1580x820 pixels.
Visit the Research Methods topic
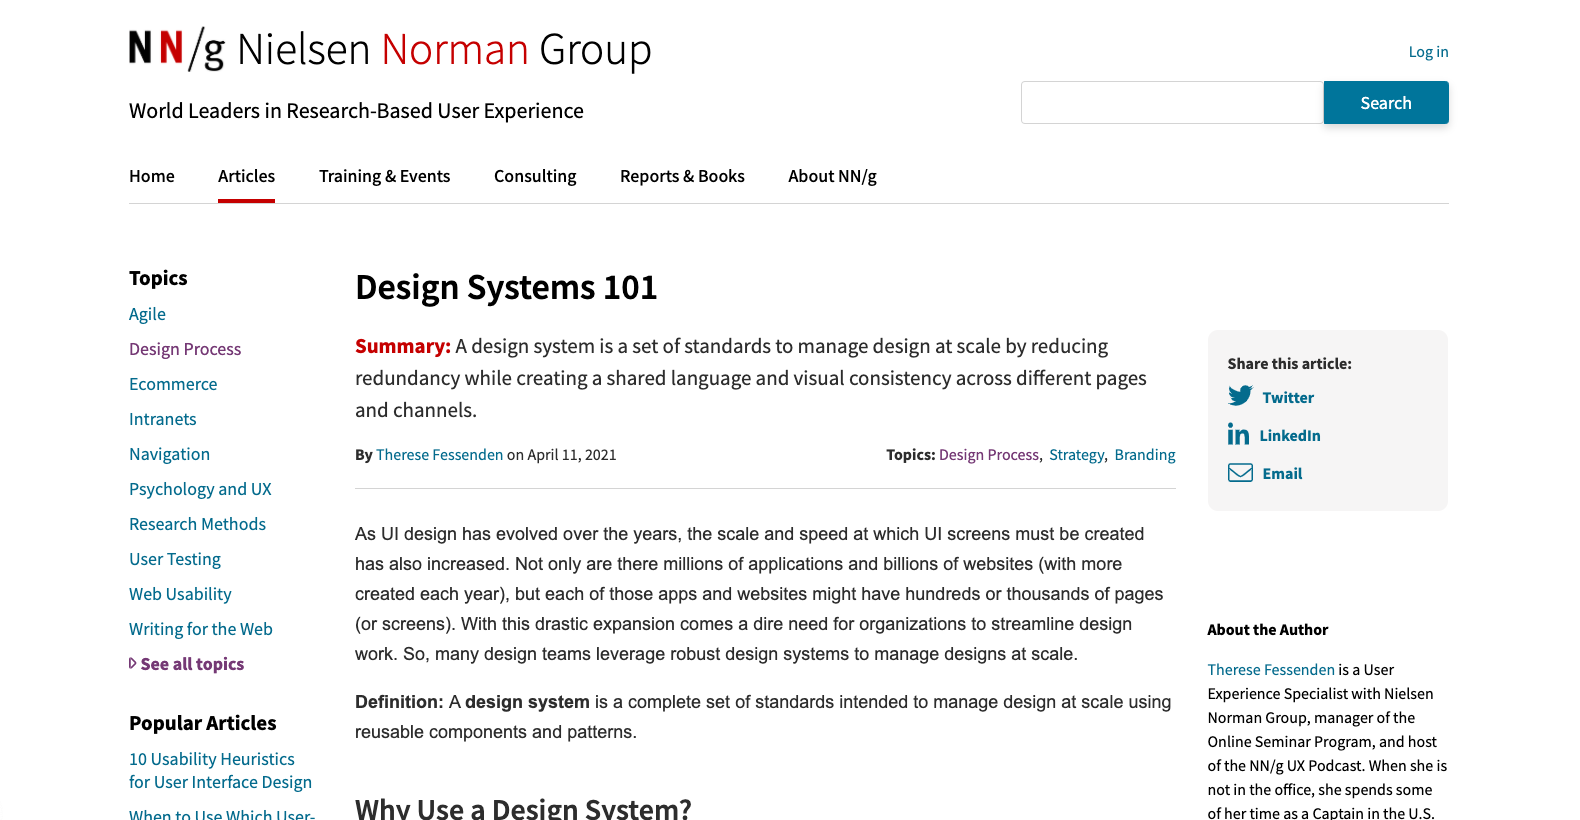197,524
